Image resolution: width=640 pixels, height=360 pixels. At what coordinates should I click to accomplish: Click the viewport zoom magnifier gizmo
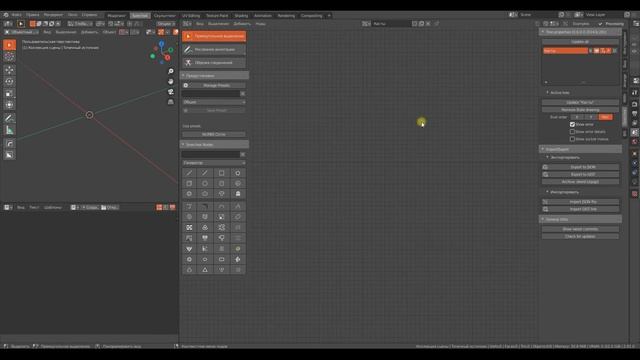[171, 71]
